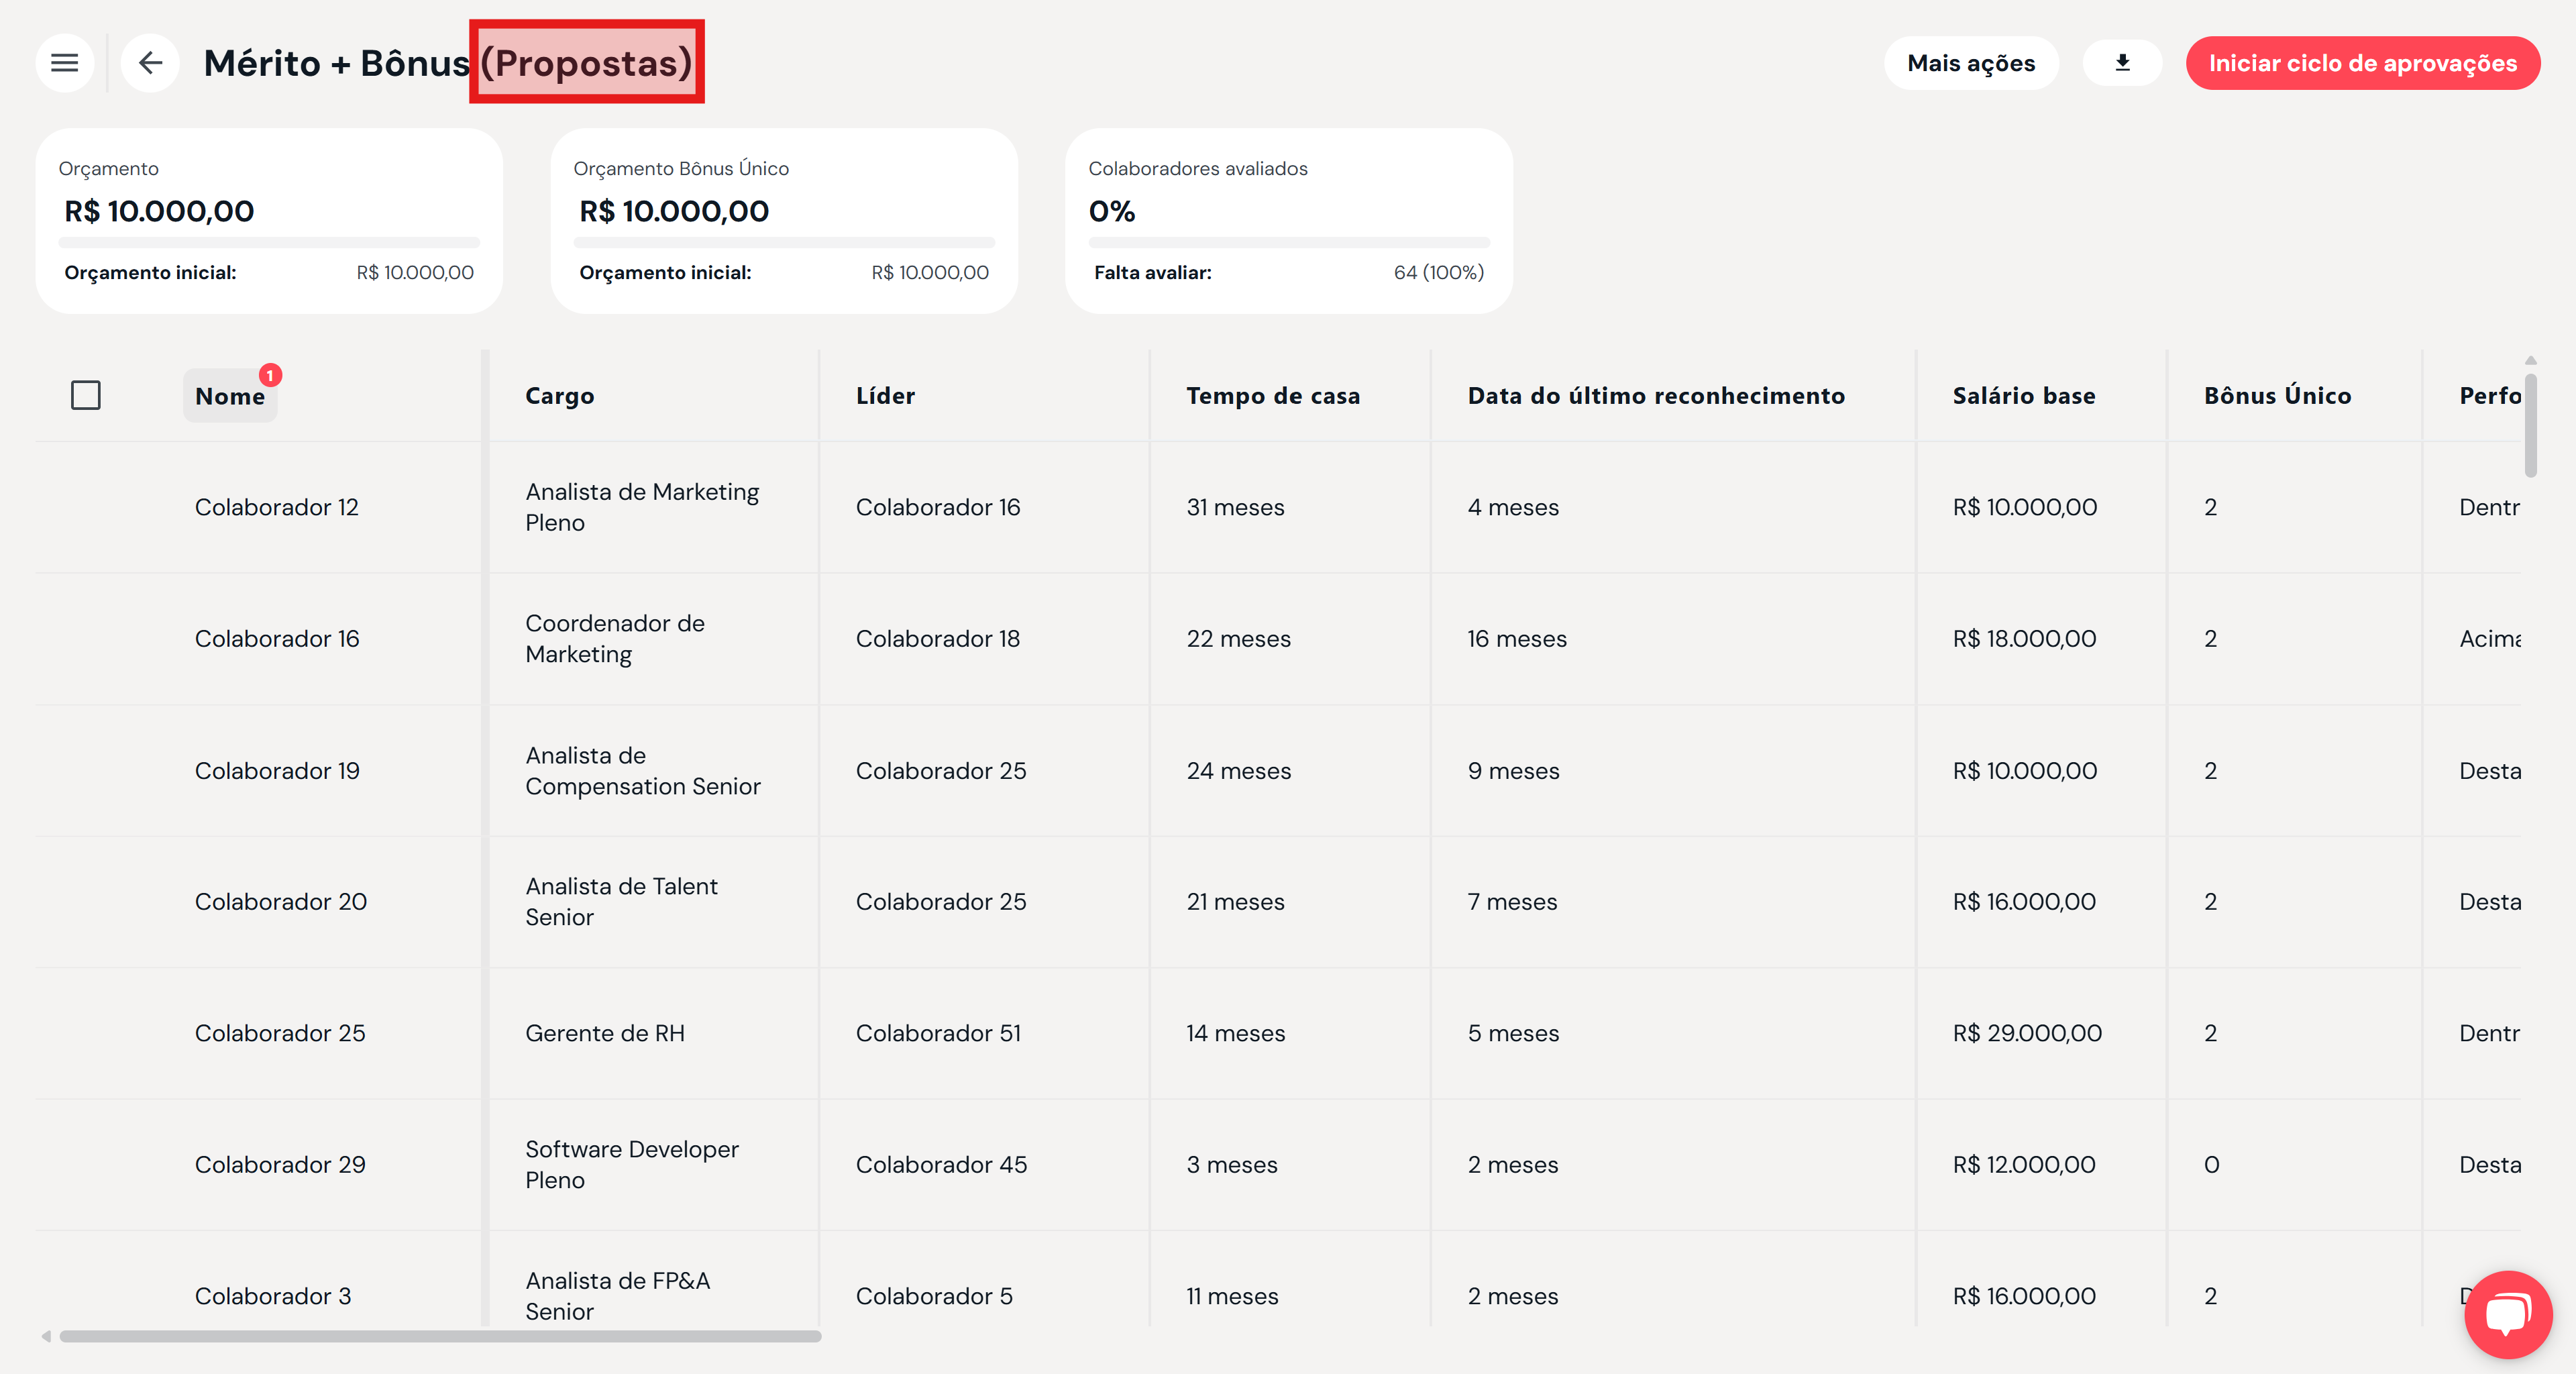The width and height of the screenshot is (2576, 1374).
Task: Click the Tempo de casa column header
Action: [x=1272, y=396]
